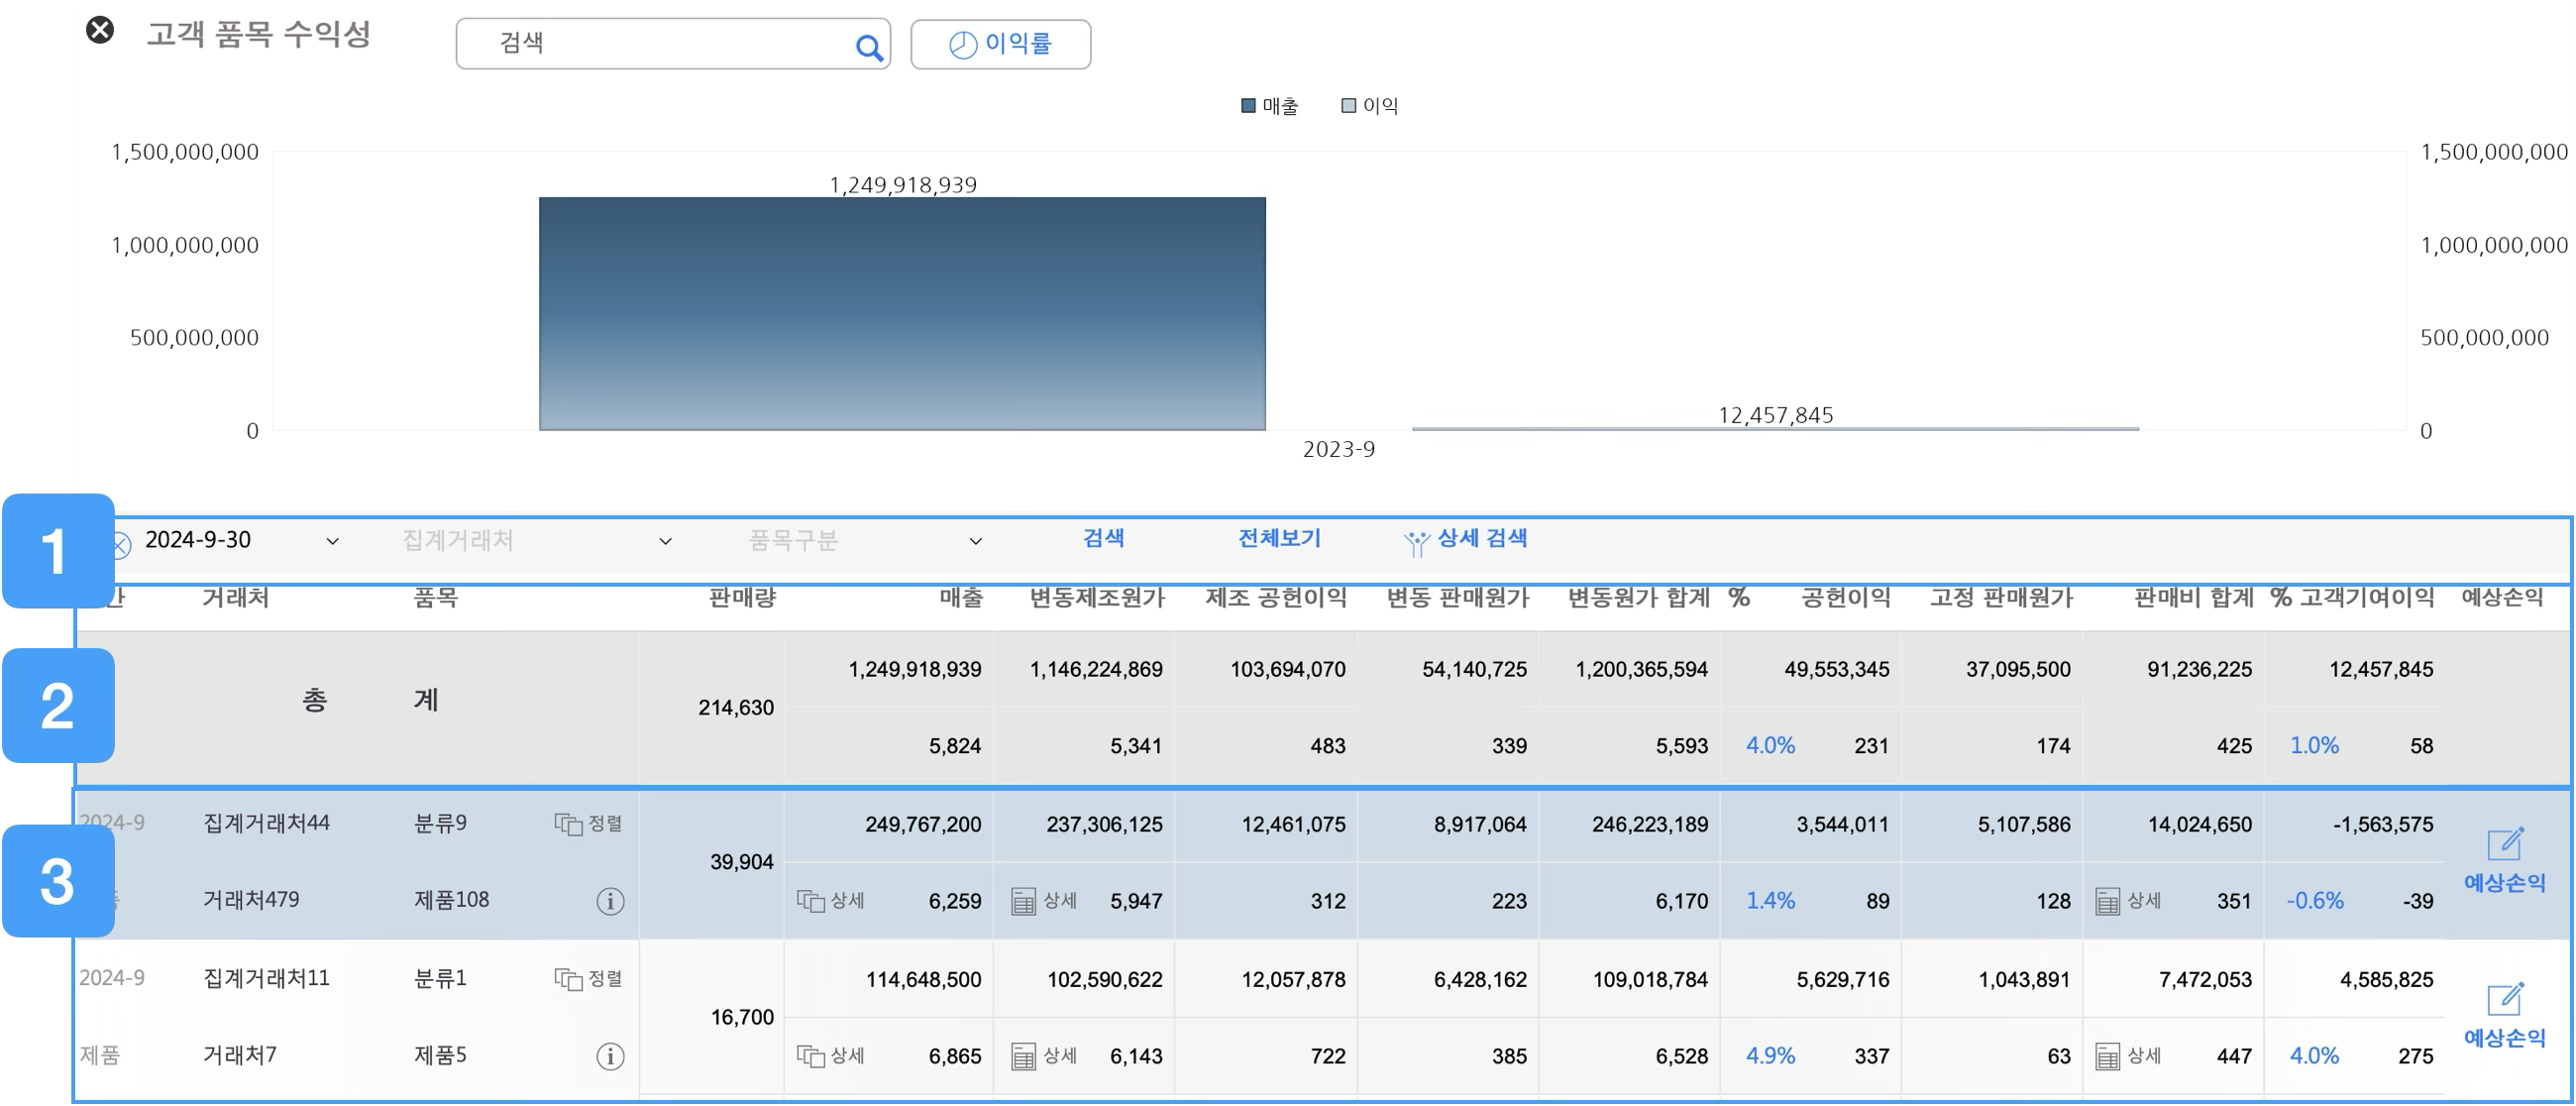2576x1106 pixels.
Task: Click the magnifier icon in the search box
Action: tap(868, 46)
